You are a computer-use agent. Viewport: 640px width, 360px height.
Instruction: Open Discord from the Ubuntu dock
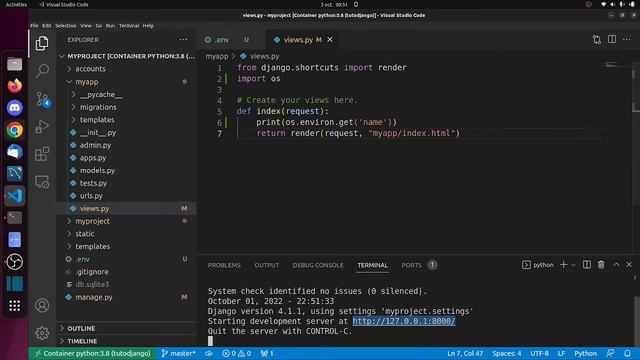coord(15,108)
